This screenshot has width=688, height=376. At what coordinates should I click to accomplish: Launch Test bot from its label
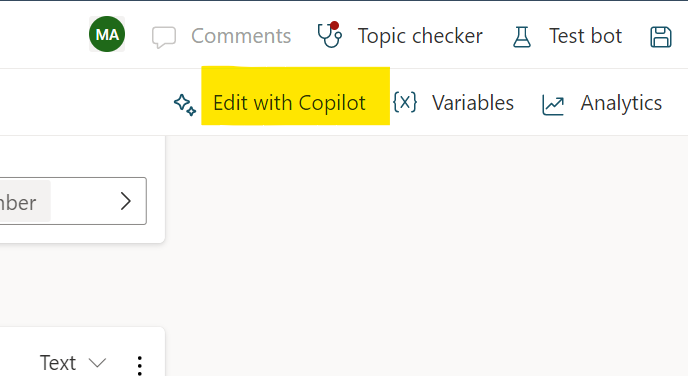[x=585, y=36]
